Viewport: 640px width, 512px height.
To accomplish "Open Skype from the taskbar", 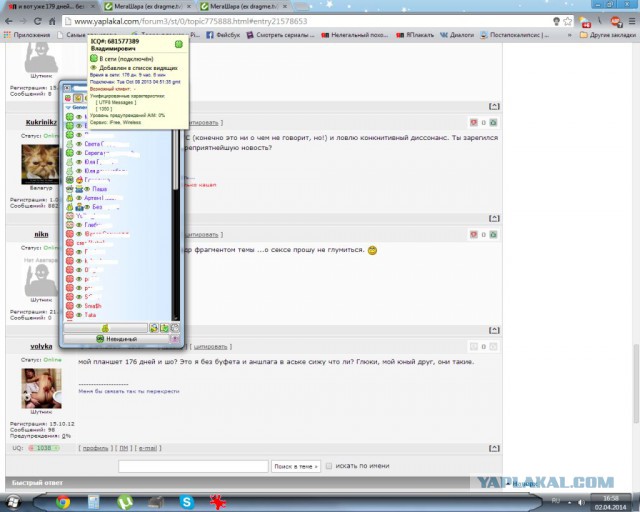I will click(x=187, y=502).
